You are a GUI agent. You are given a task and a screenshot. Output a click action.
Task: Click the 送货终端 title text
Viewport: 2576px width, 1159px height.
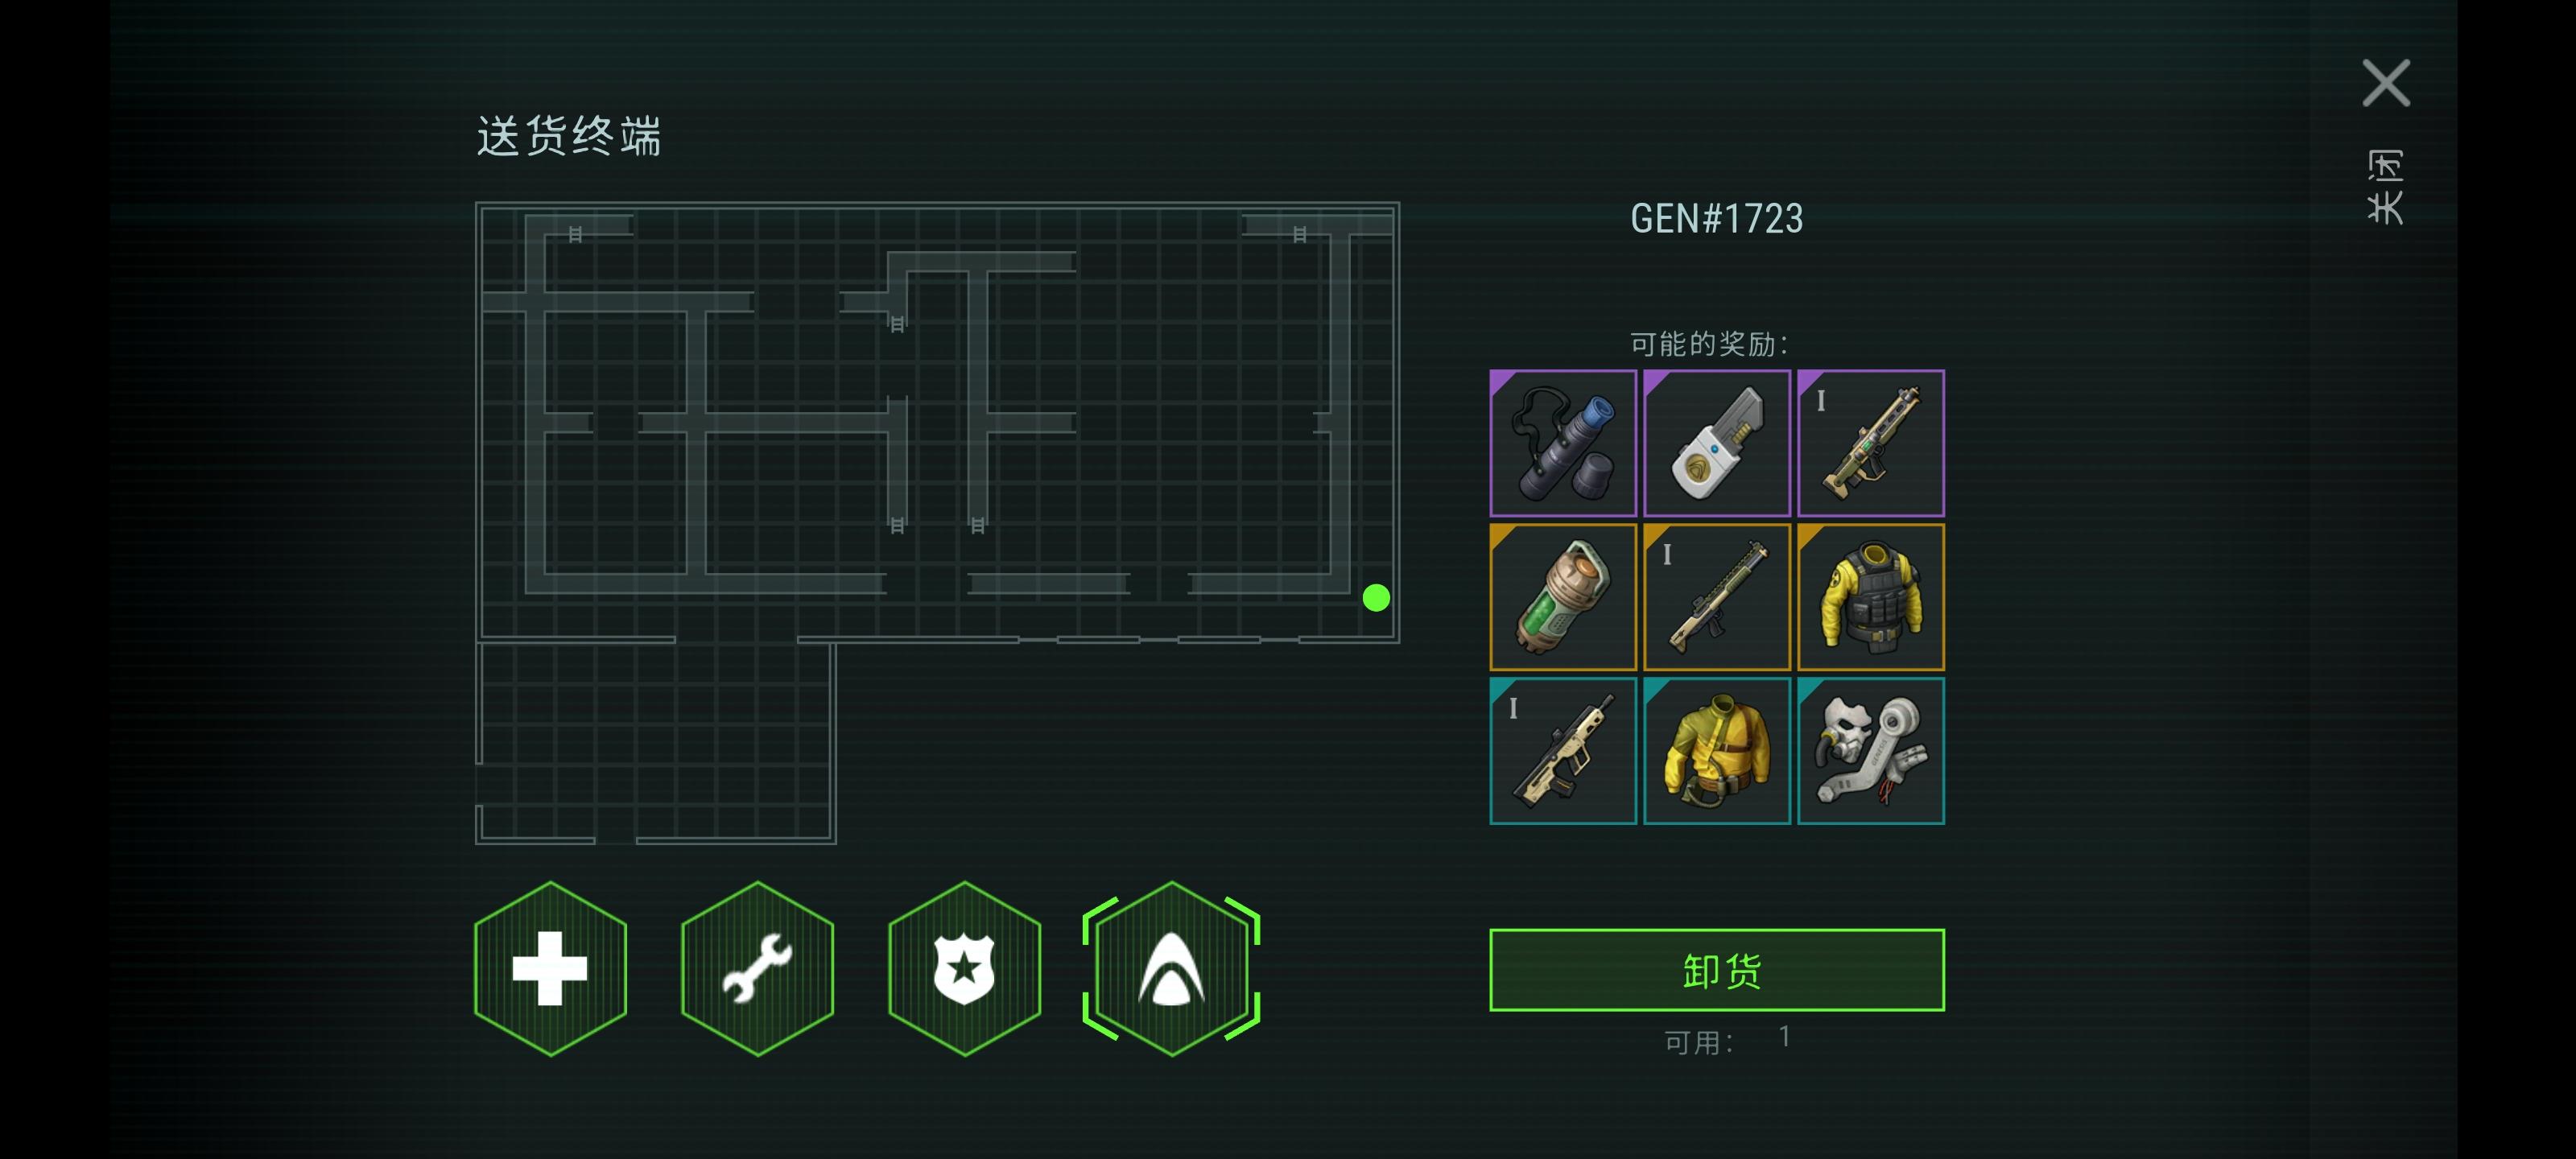(x=569, y=137)
